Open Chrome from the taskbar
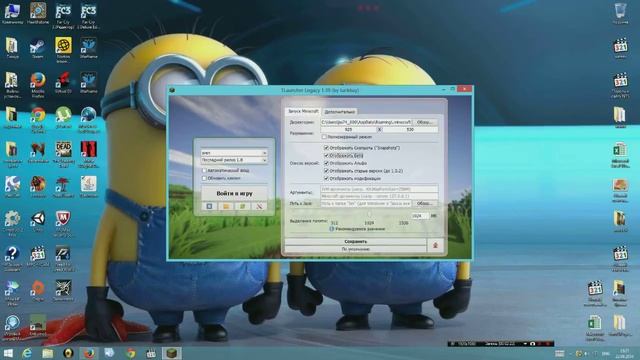This screenshot has width=640, height=360. [x=131, y=353]
